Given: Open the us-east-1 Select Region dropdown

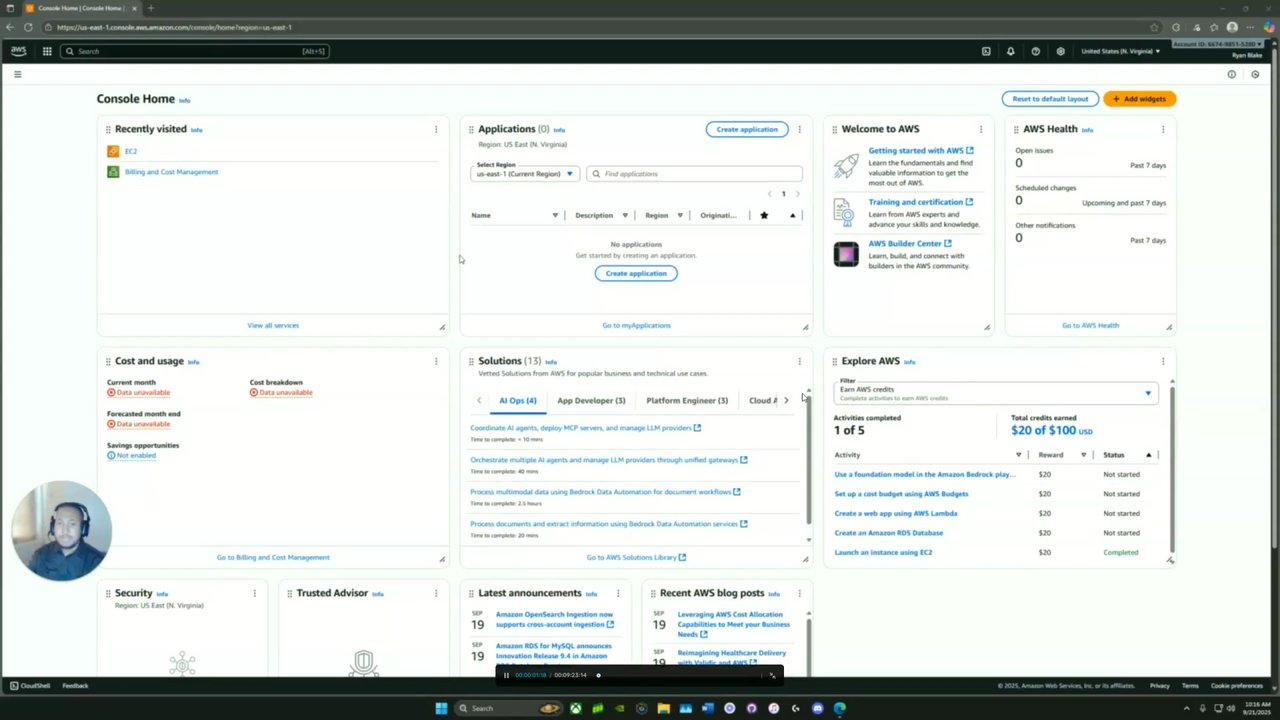Looking at the screenshot, I should (x=525, y=174).
